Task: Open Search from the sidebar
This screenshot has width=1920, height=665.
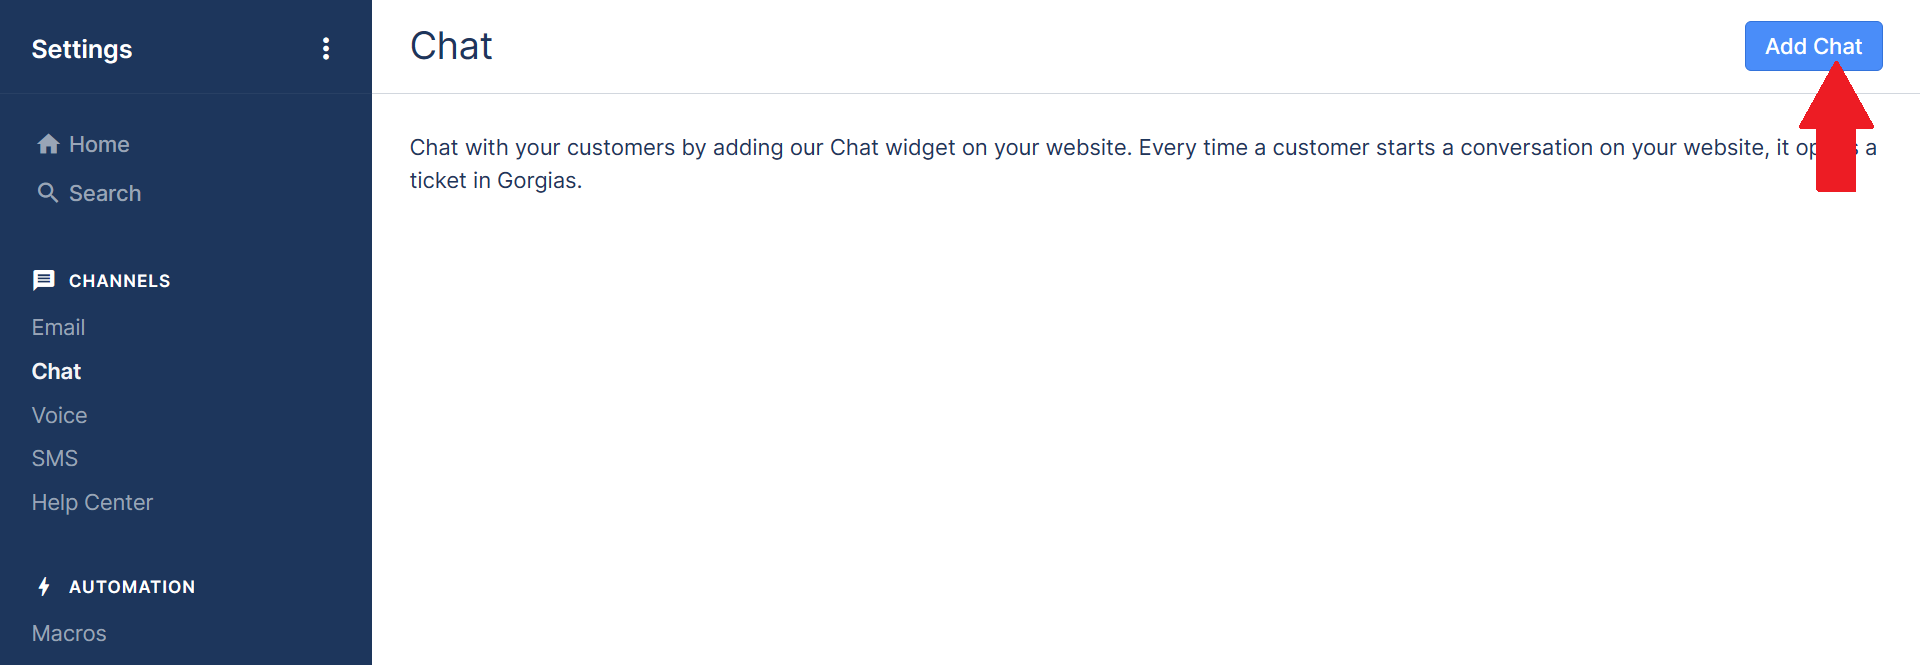Action: (x=105, y=193)
